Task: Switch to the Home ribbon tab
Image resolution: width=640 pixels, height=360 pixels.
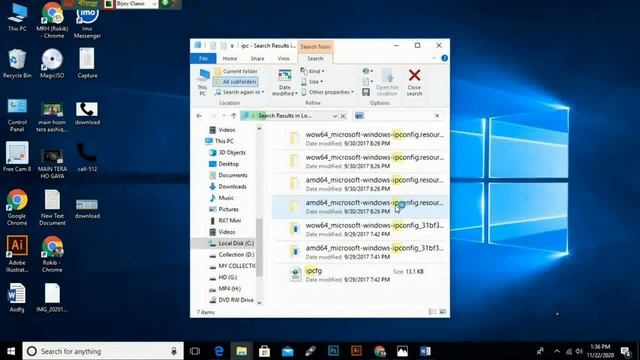Action: (x=230, y=59)
